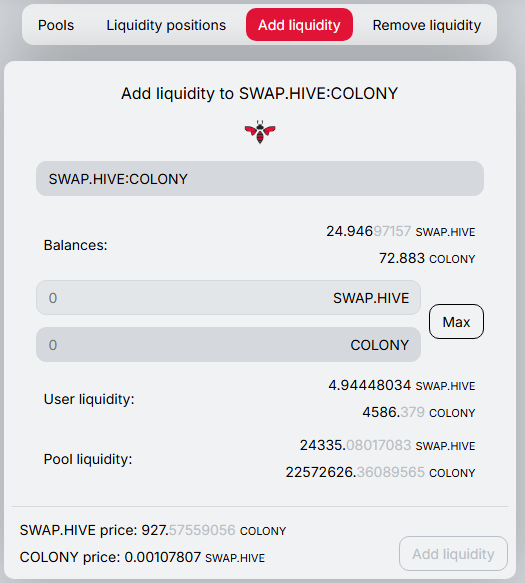Click the user liquidity 4586.379 COLONY value

click(x=419, y=412)
